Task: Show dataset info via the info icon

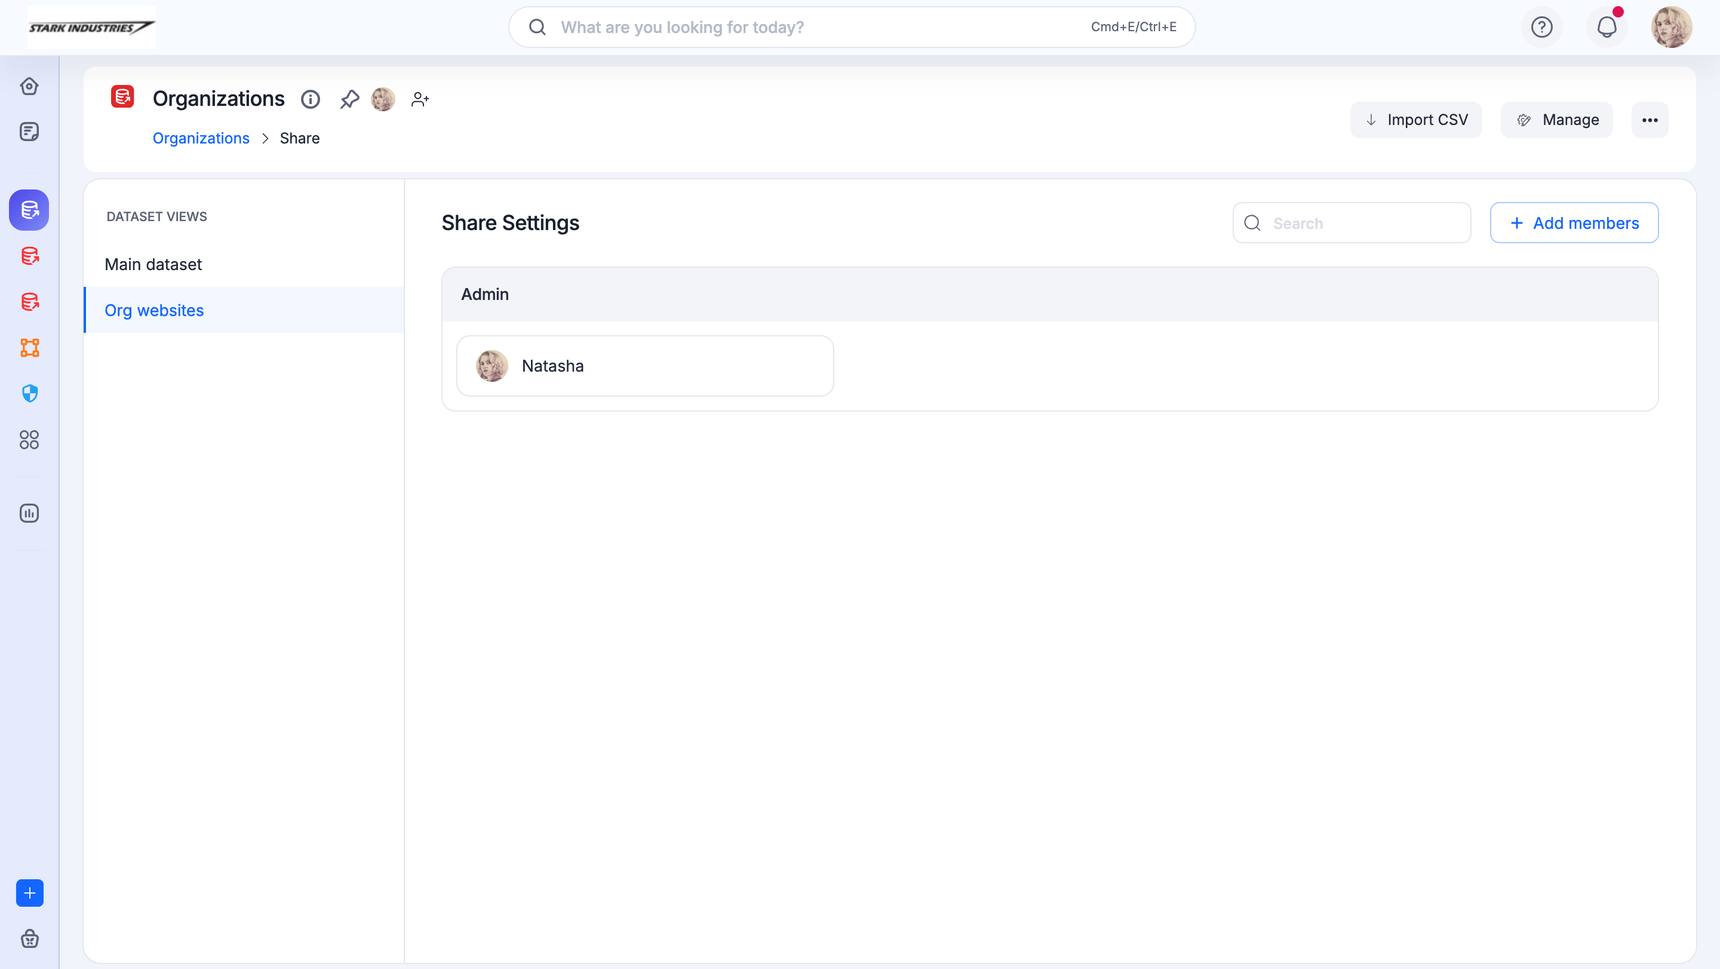Action: (311, 99)
